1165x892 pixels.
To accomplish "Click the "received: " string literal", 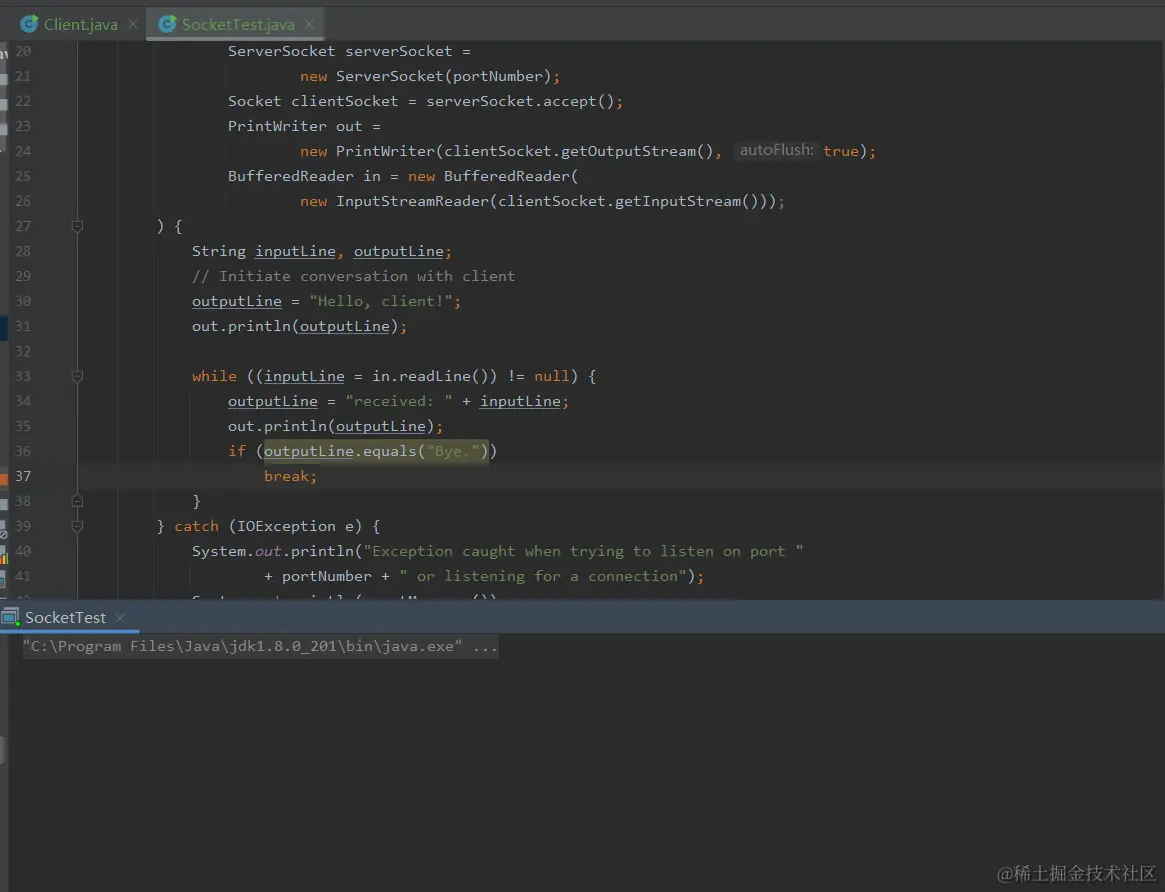I will pyautogui.click(x=399, y=401).
